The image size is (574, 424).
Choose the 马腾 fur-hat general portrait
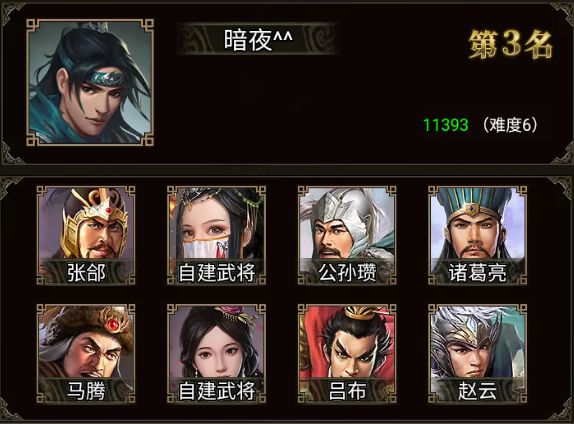86,353
